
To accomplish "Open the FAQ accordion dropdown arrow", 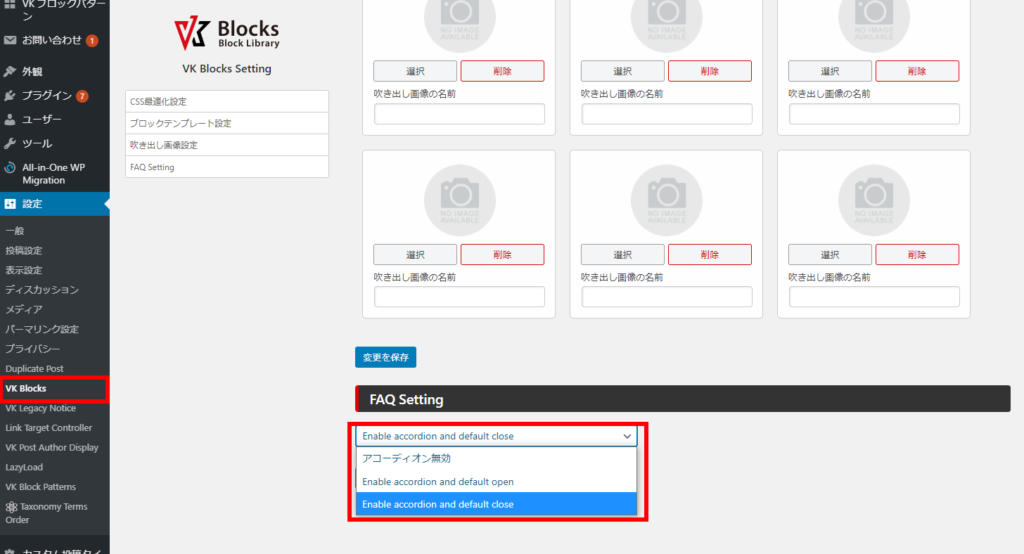I will (627, 436).
